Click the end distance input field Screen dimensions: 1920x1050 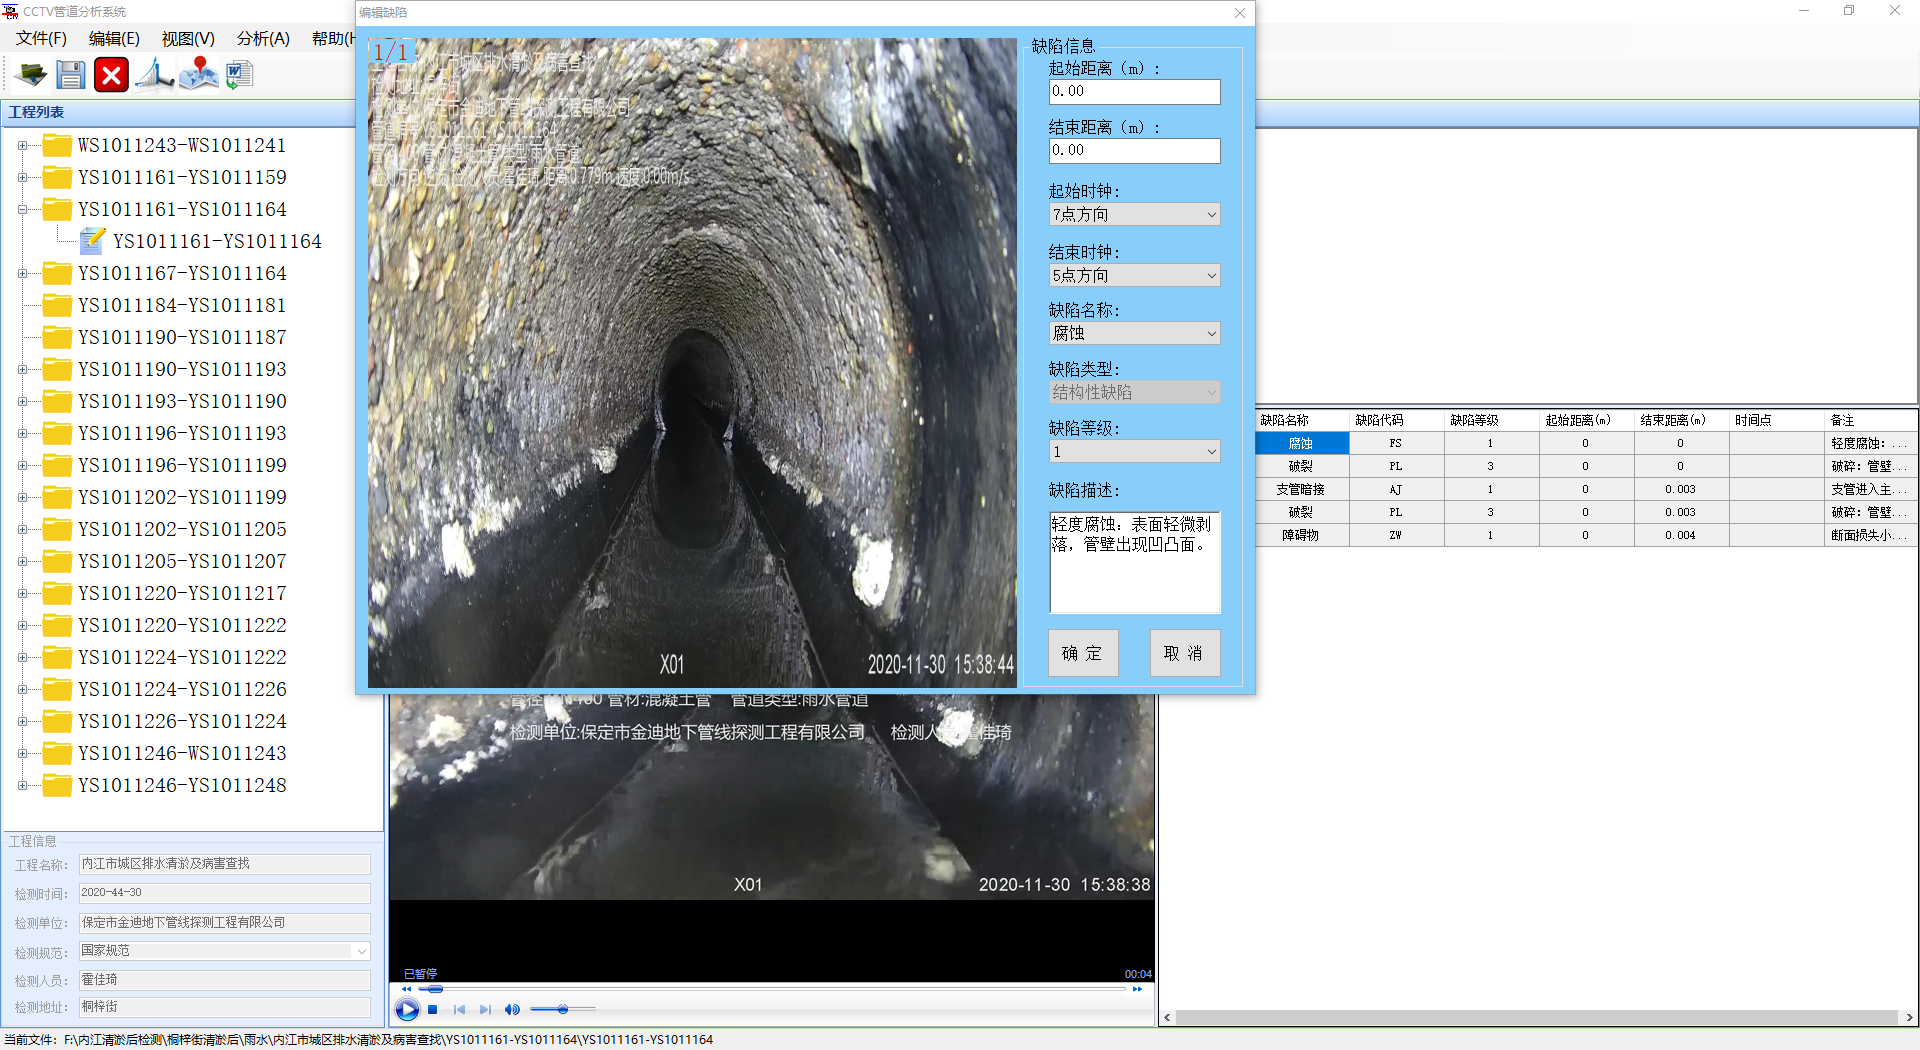(x=1134, y=151)
